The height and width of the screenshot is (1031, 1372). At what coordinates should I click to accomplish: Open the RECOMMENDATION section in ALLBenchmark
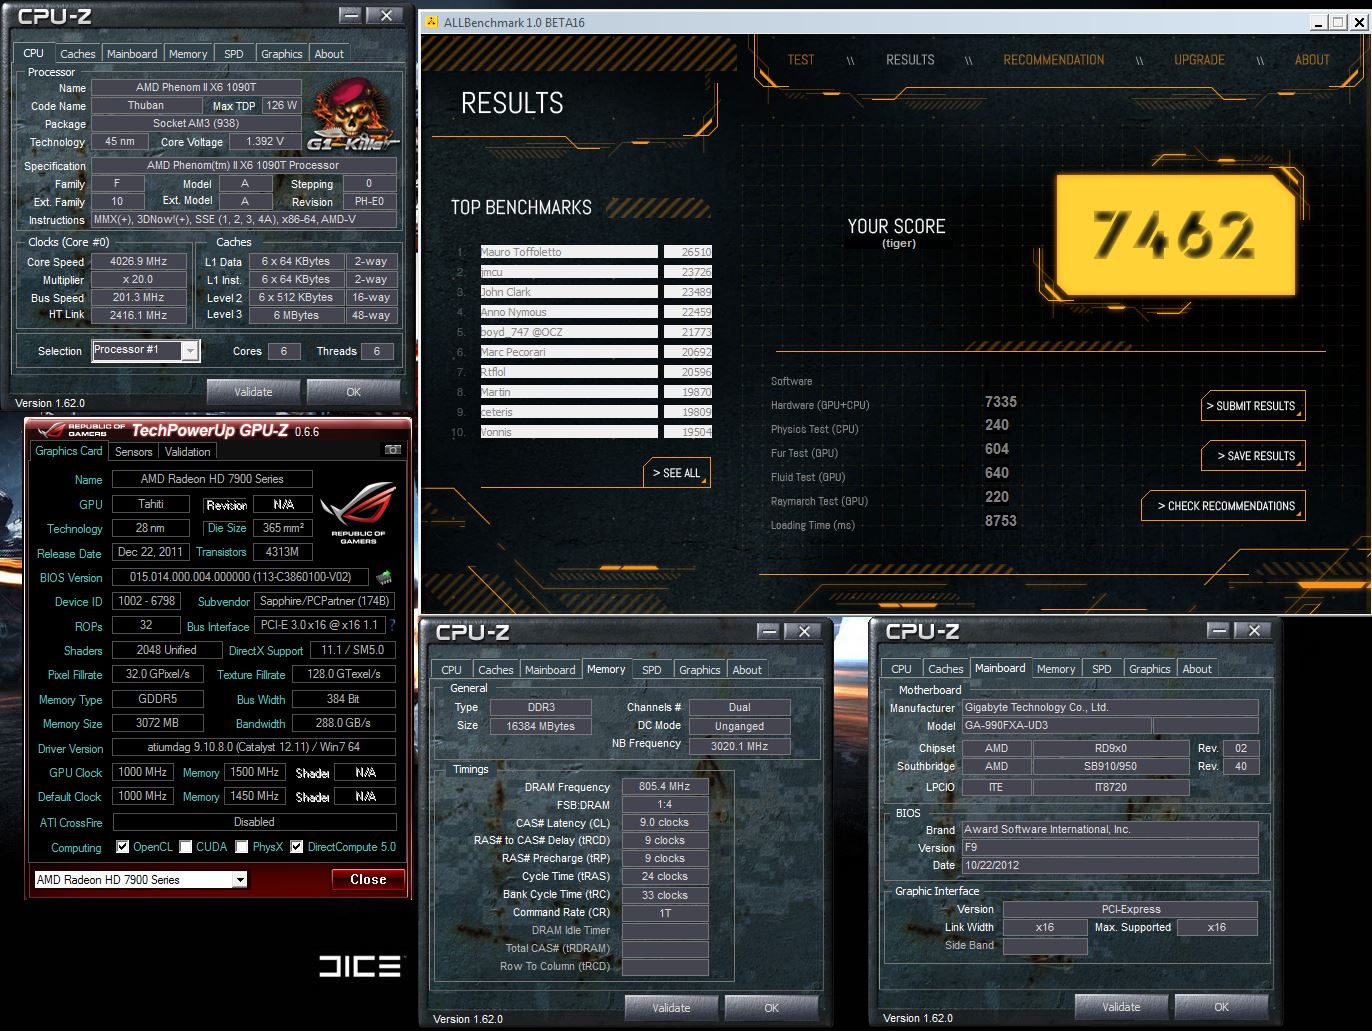pos(1054,60)
